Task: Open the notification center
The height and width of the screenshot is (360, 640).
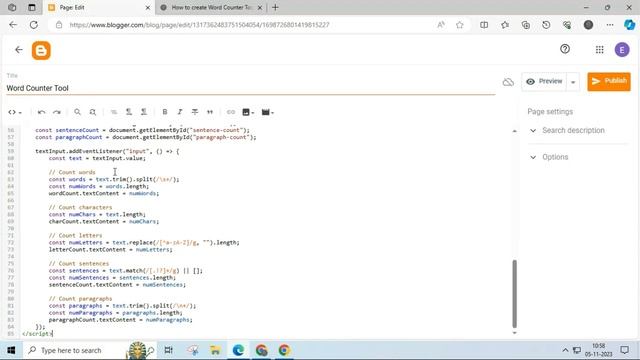Action: point(624,350)
